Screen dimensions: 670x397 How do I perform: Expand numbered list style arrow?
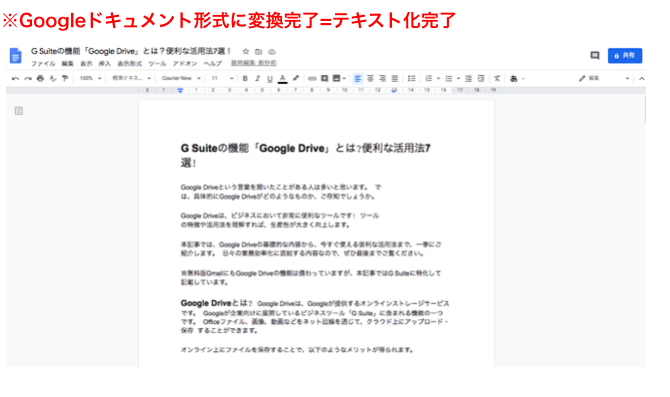coord(438,79)
